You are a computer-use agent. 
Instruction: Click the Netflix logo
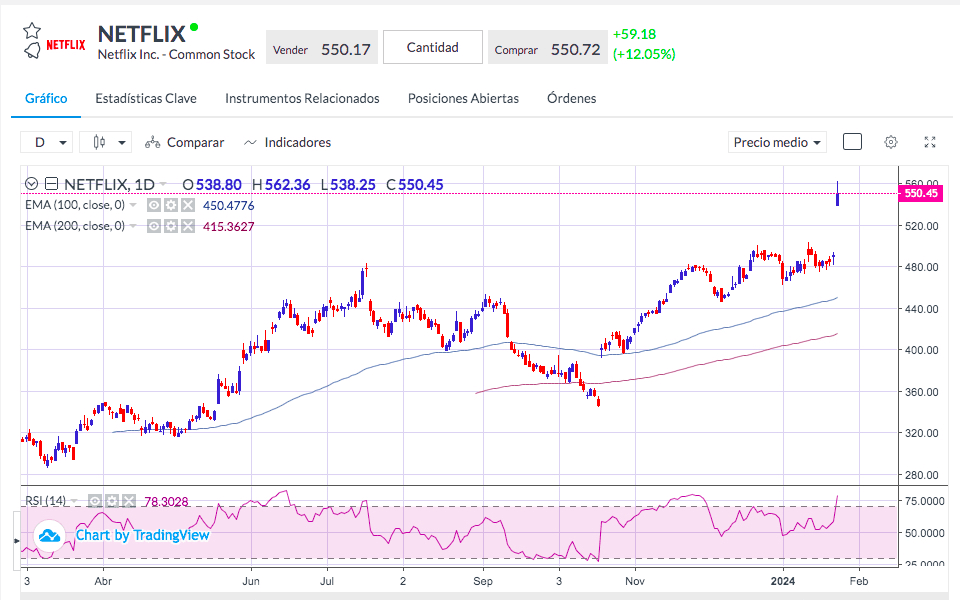click(x=66, y=45)
